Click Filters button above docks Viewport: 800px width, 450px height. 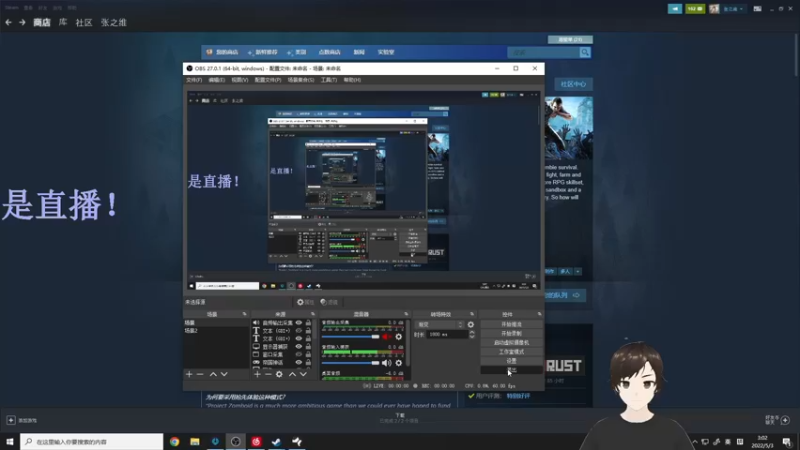pos(329,302)
